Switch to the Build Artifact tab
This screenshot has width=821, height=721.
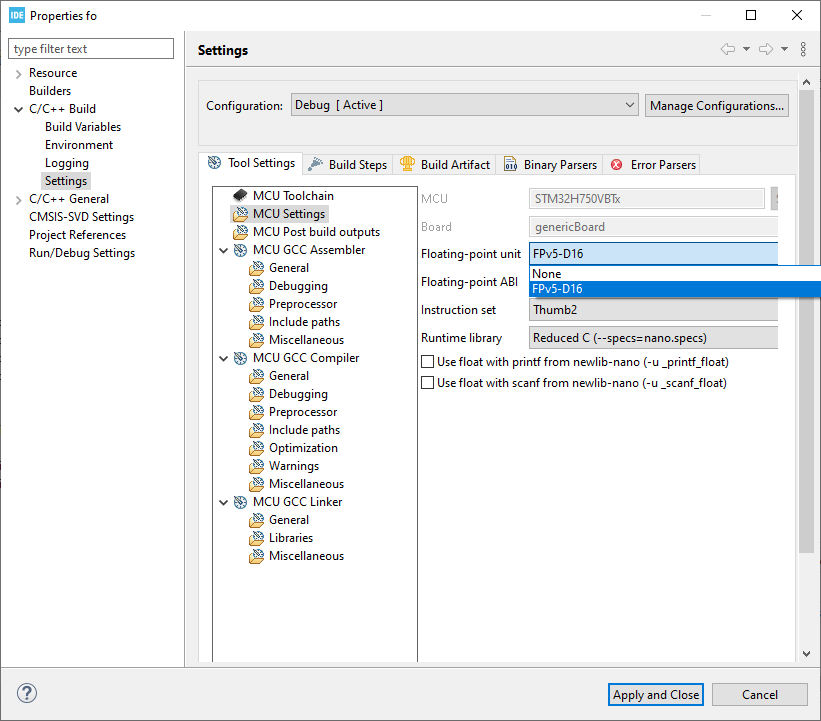coord(445,164)
